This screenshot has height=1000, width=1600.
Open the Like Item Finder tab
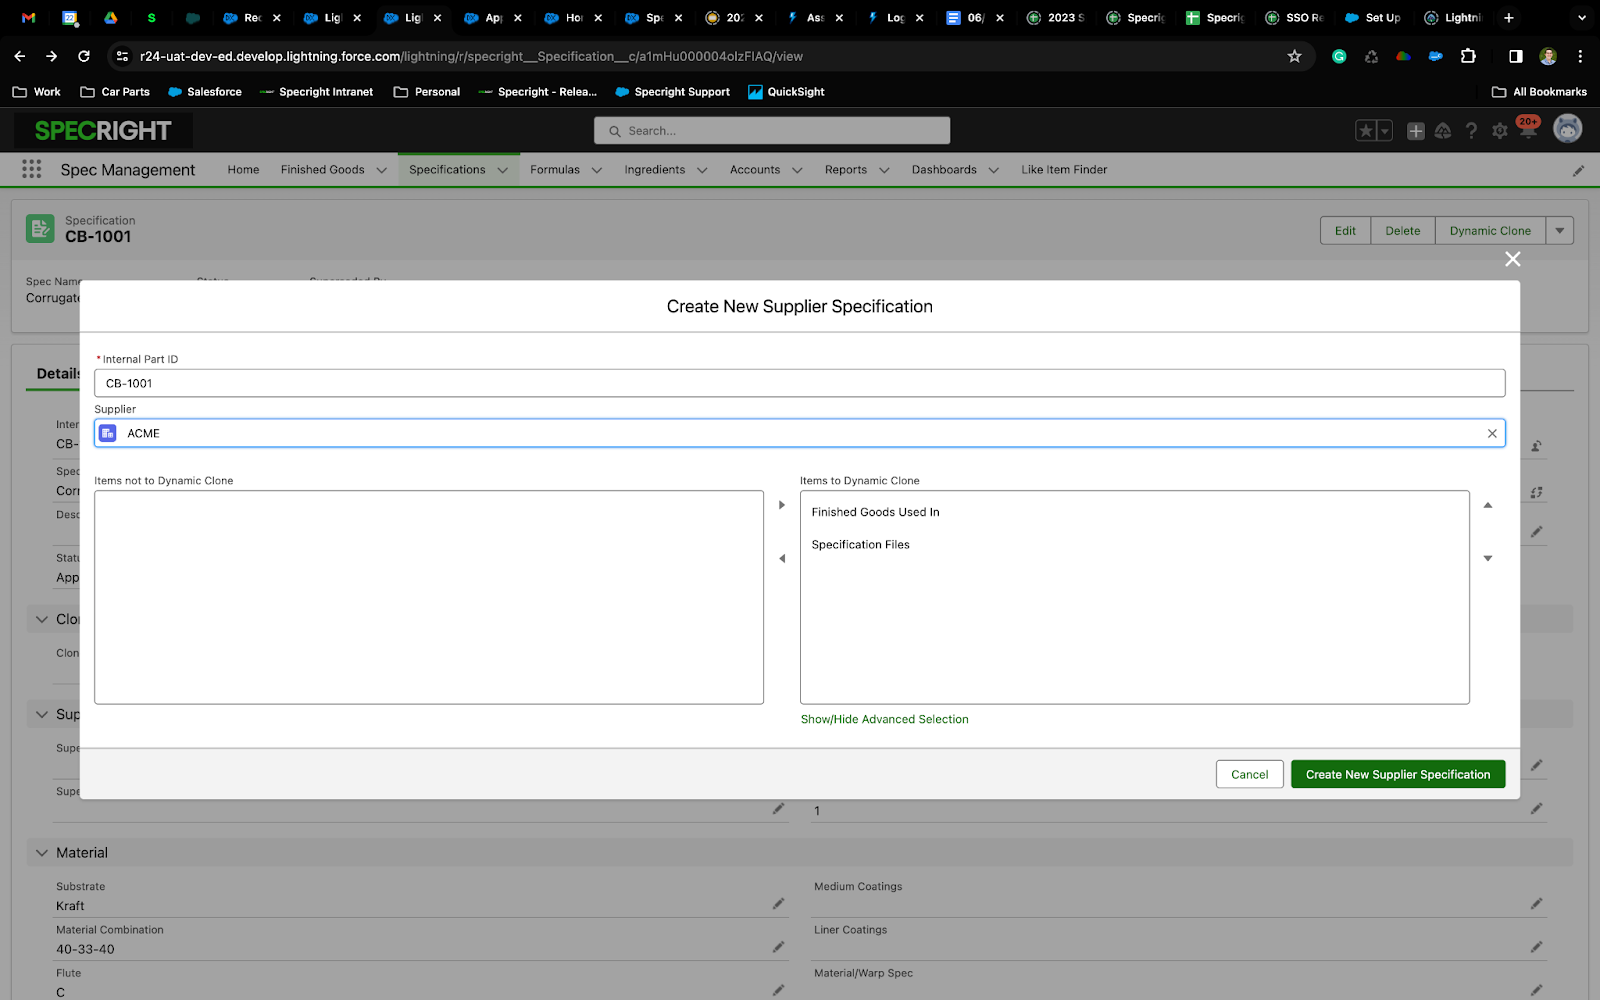pyautogui.click(x=1064, y=170)
